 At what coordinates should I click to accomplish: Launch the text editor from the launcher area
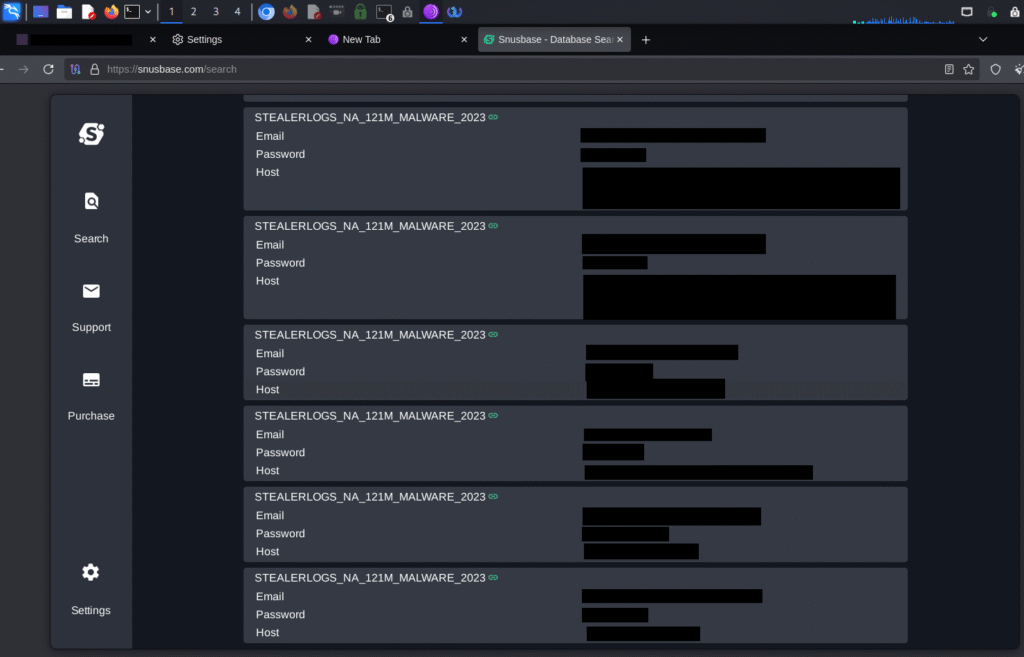coord(88,12)
